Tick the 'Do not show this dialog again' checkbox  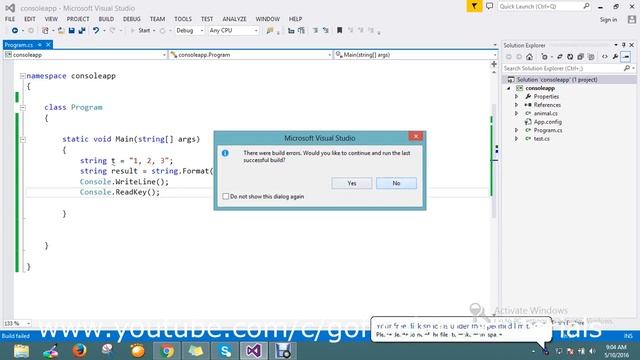click(226, 196)
